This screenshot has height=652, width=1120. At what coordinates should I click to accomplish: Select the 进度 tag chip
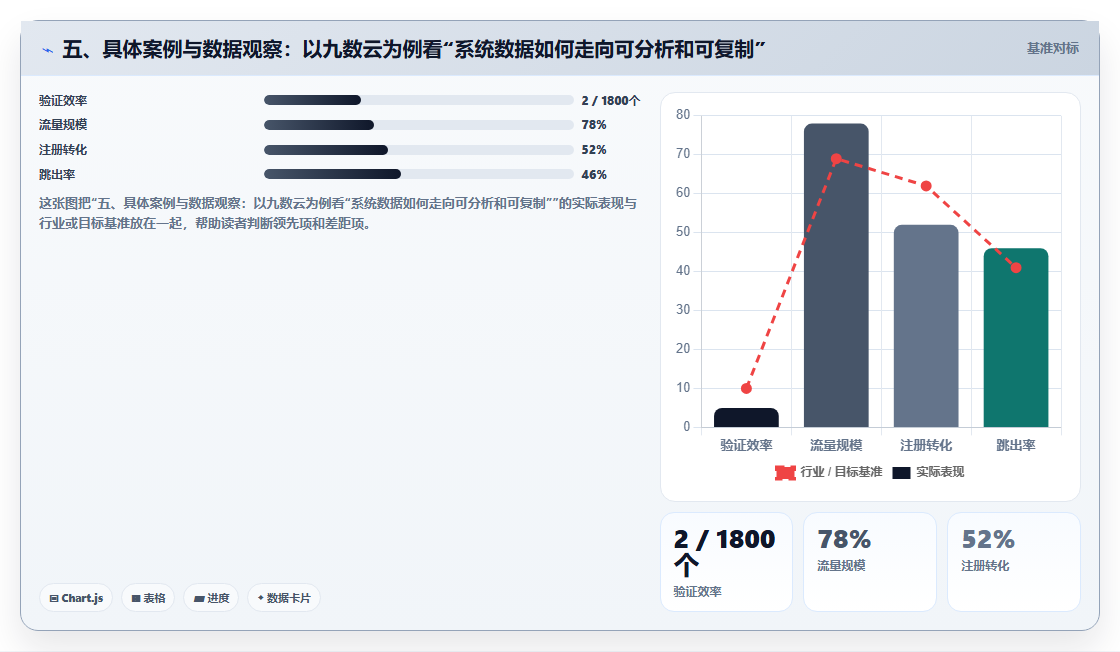[x=211, y=598]
